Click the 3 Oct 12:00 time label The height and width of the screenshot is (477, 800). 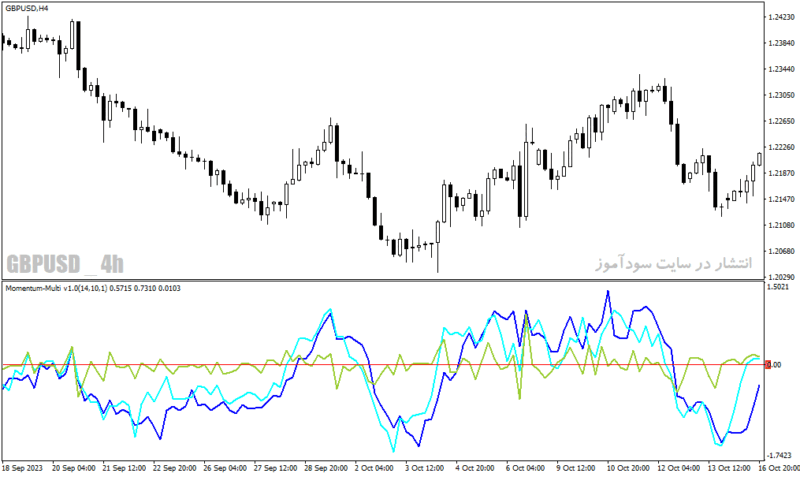[424, 468]
